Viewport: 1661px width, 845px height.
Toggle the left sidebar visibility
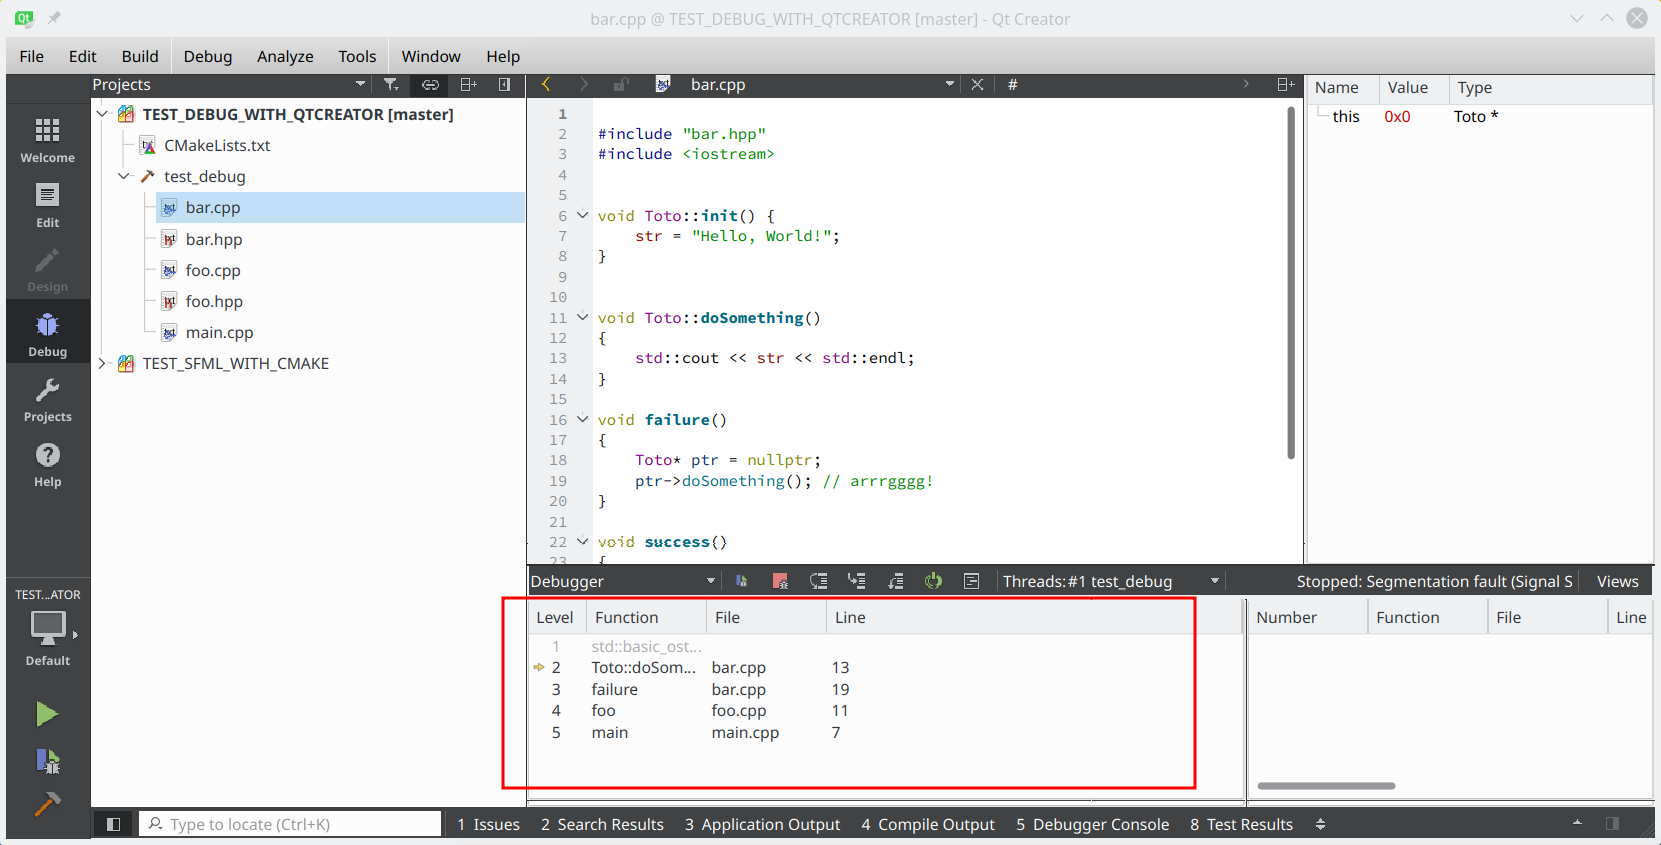click(x=113, y=824)
